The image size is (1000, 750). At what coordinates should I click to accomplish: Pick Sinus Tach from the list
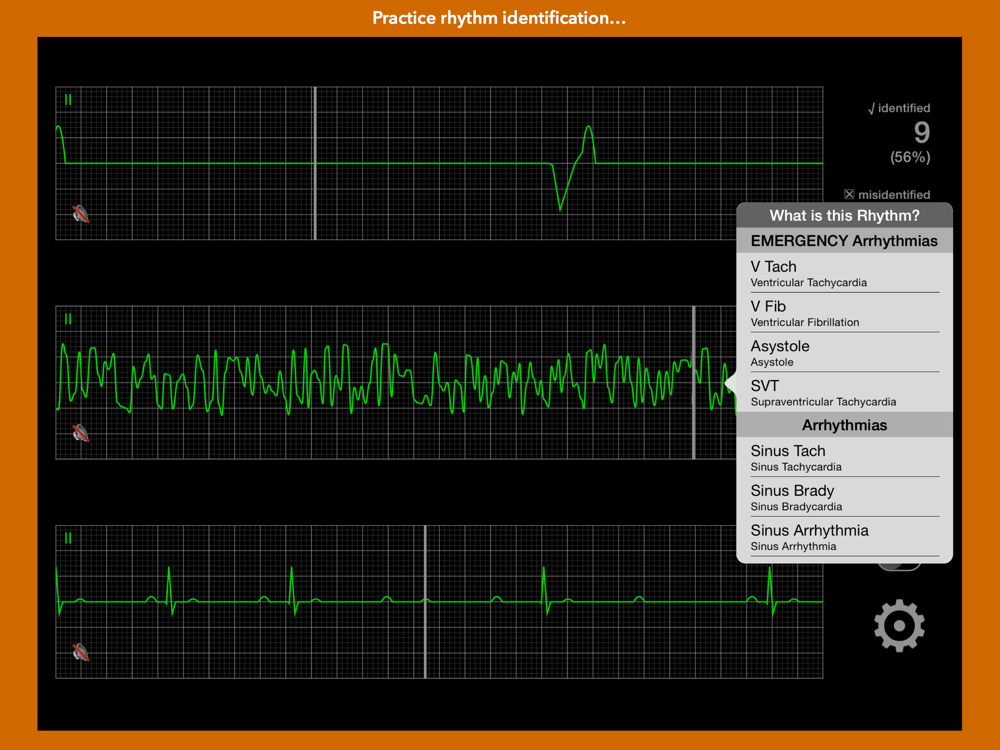point(844,457)
